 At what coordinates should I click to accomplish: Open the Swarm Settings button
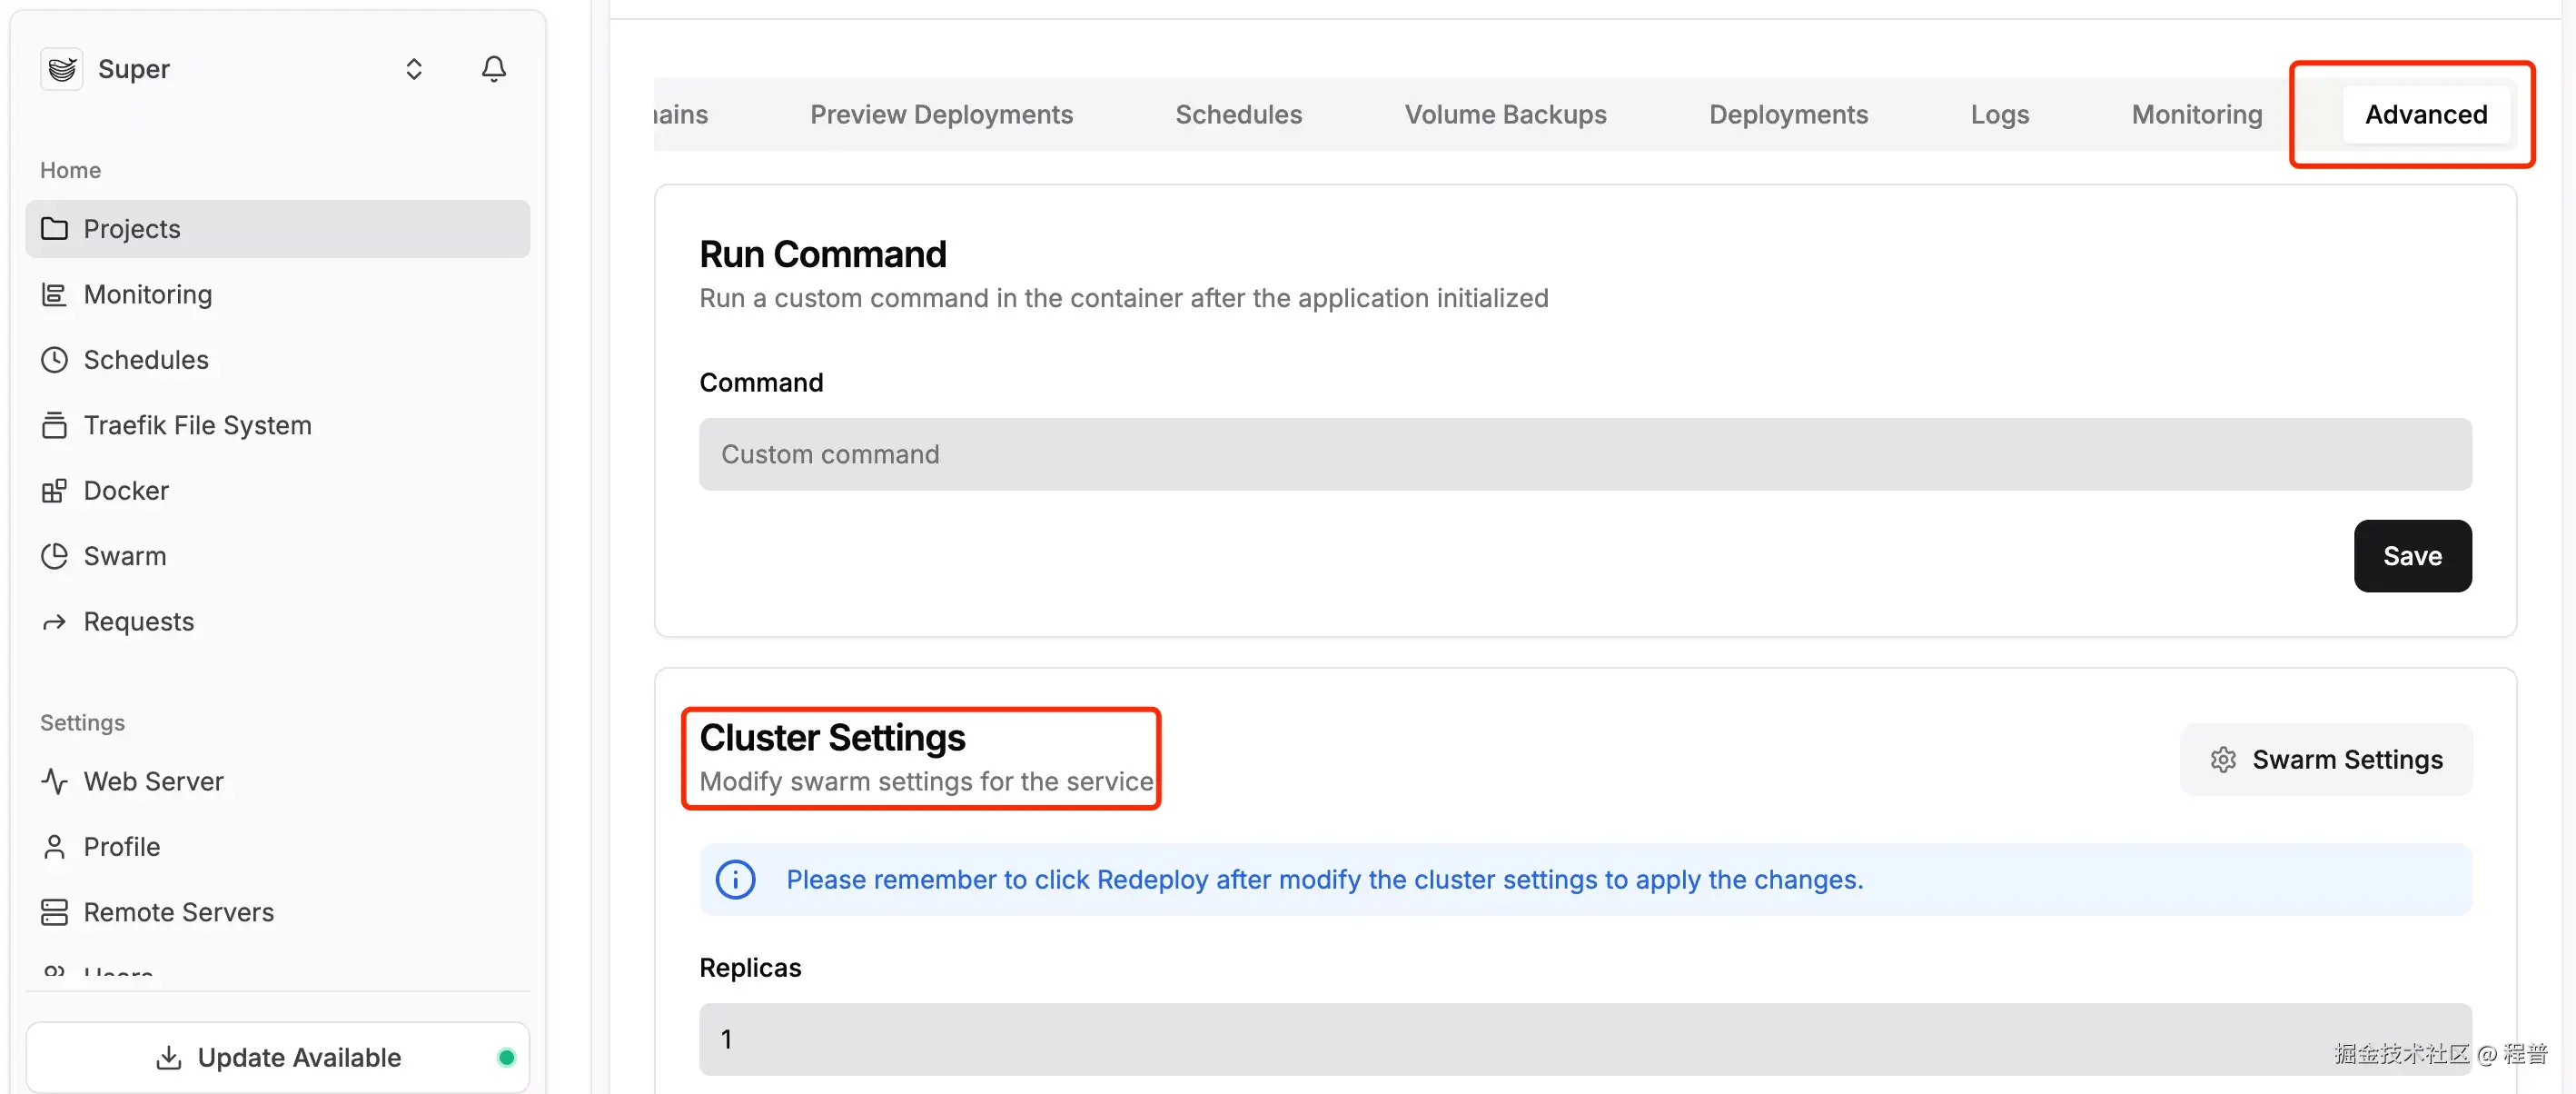click(x=2325, y=760)
